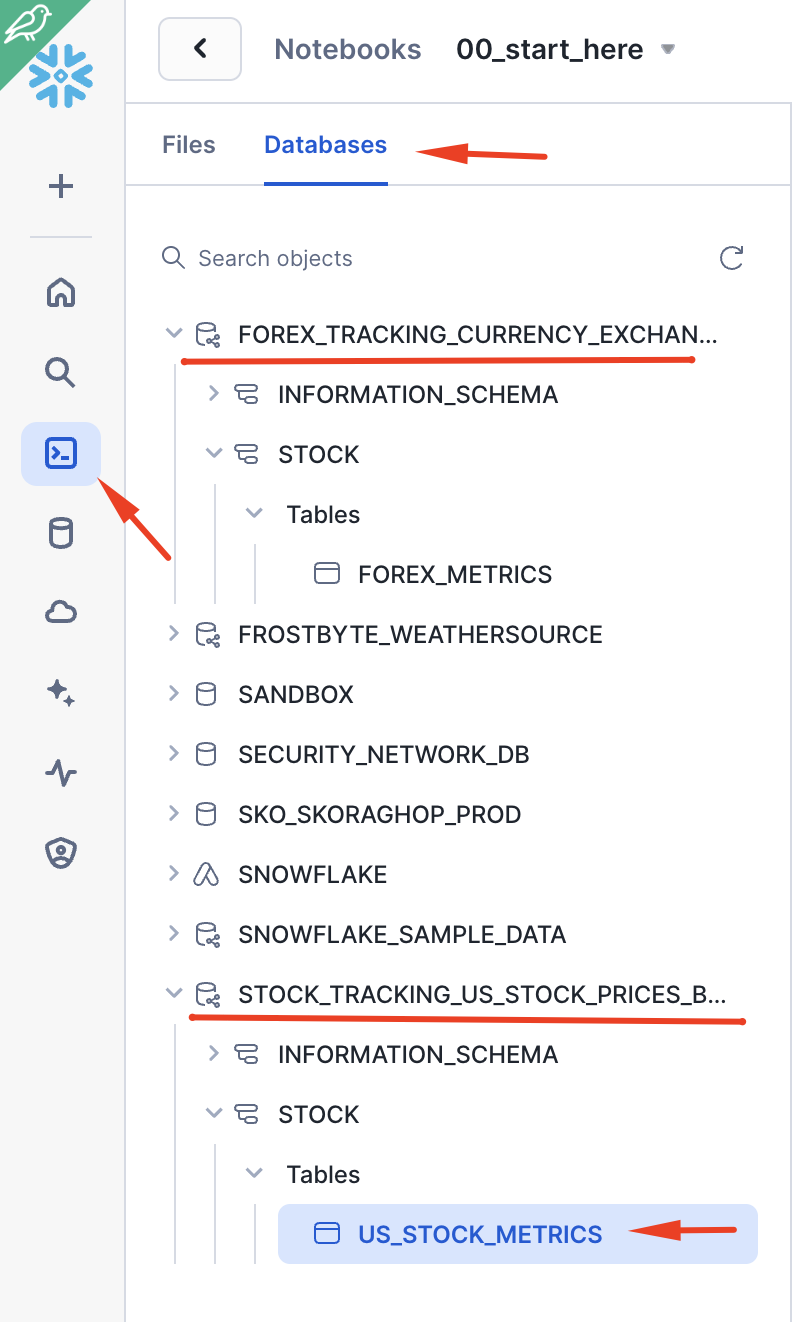The width and height of the screenshot is (792, 1322).
Task: Refresh the database object tree
Action: [731, 258]
